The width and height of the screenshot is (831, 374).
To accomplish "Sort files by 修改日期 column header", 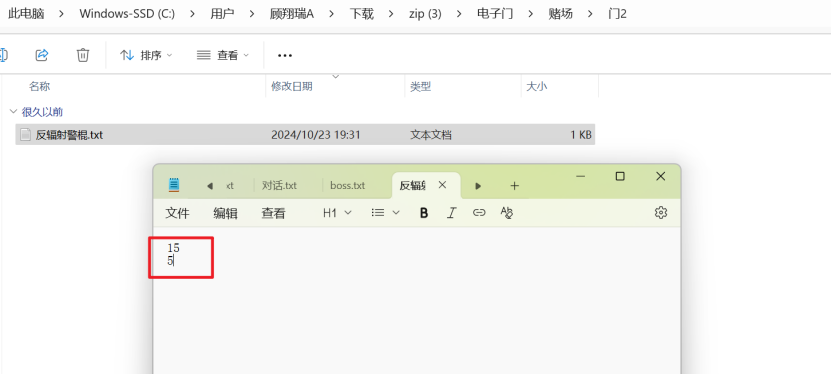I will coord(291,86).
